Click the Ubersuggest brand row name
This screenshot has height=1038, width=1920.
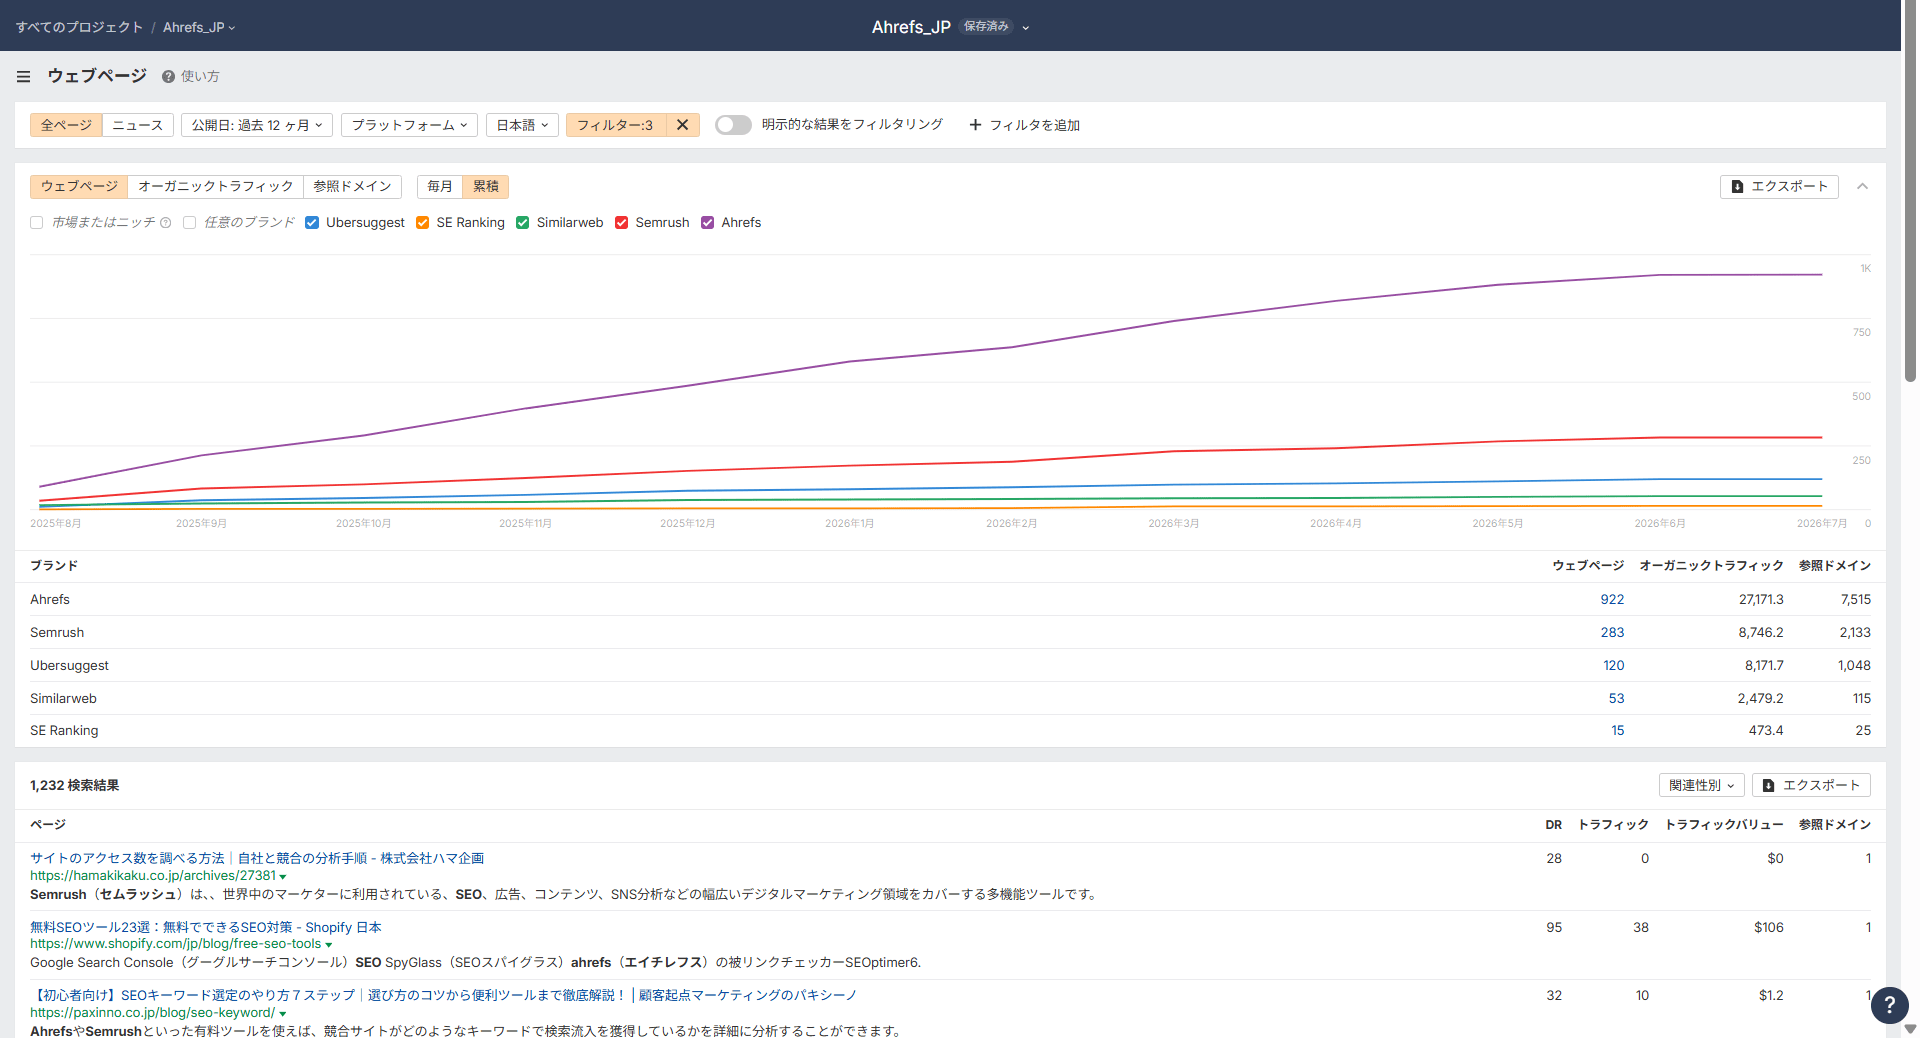69,666
